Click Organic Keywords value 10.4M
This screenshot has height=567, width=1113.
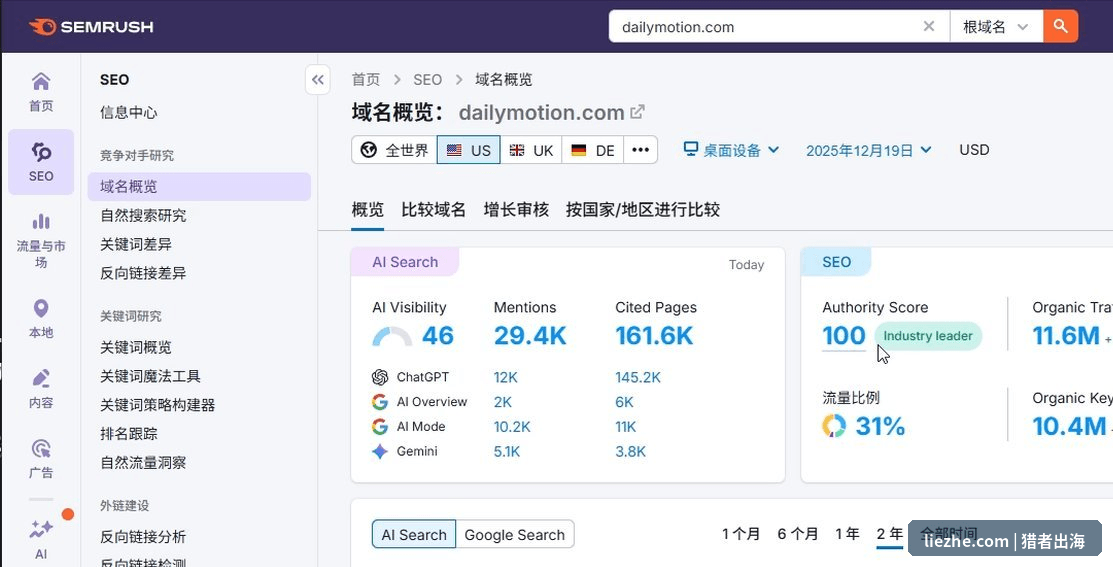point(1069,426)
